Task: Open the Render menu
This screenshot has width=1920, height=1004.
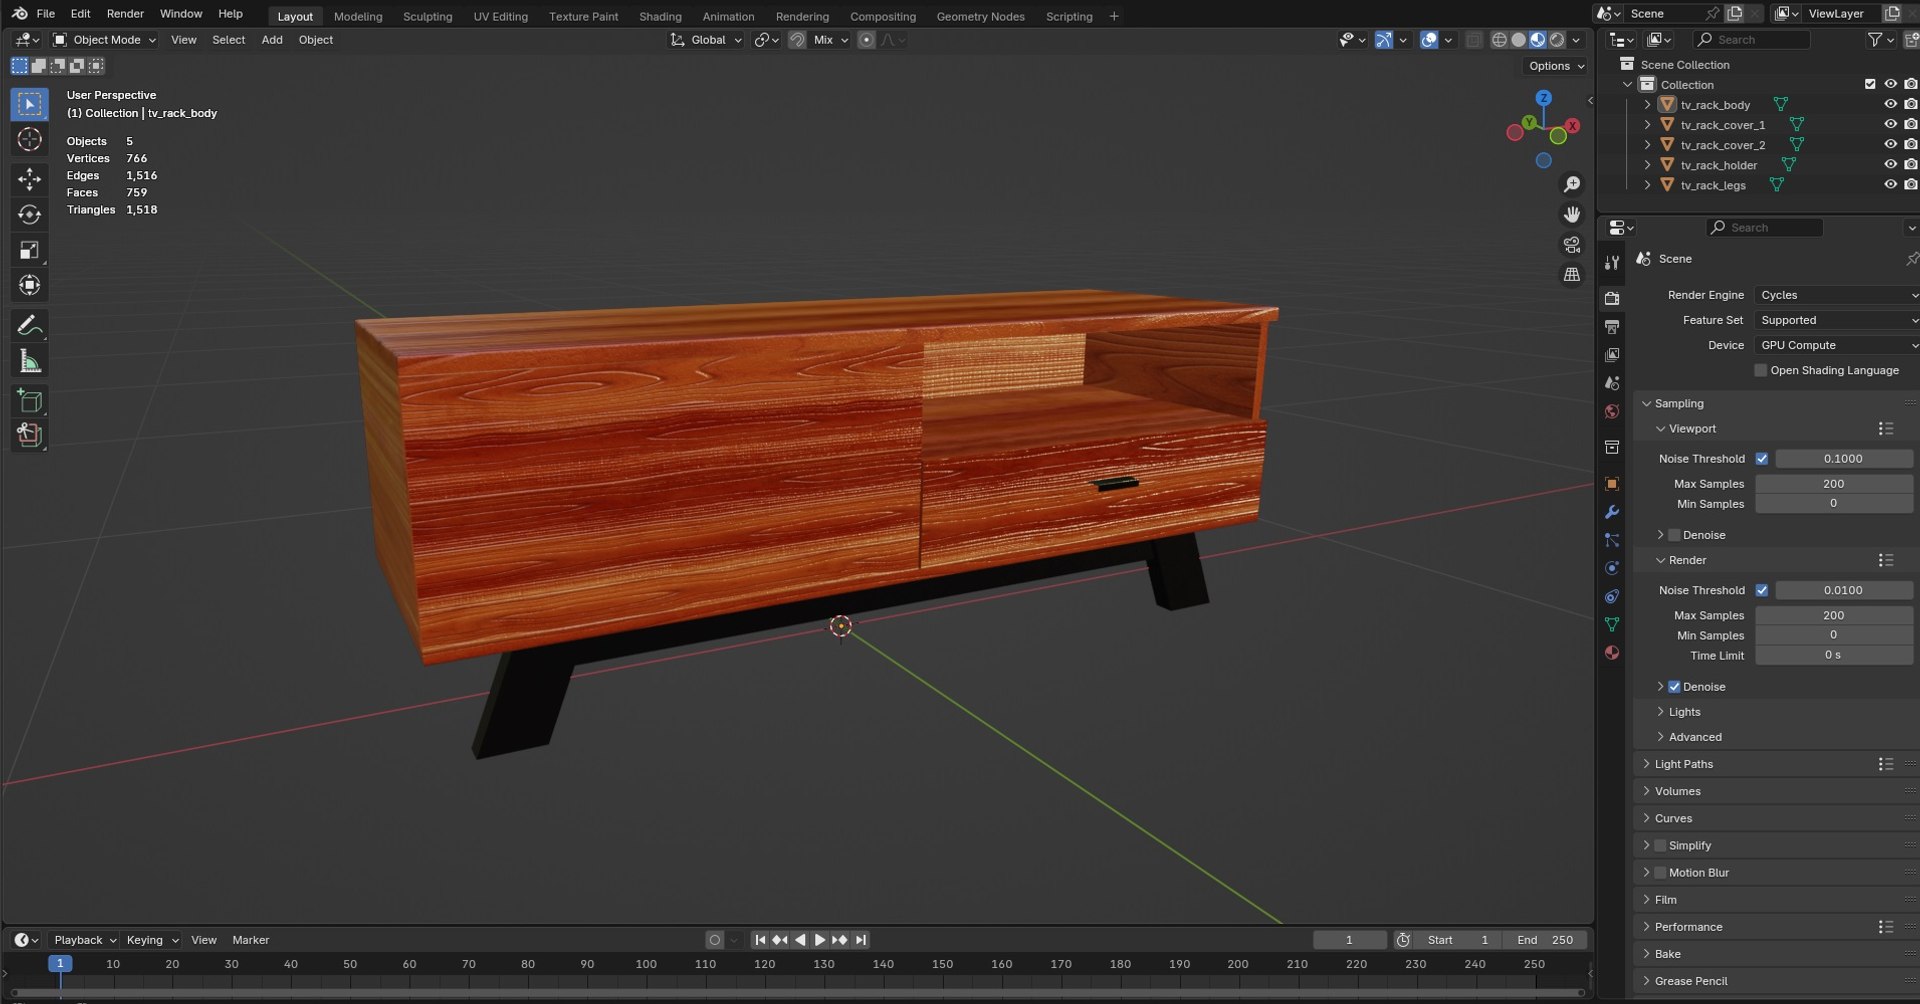Action: [x=125, y=13]
